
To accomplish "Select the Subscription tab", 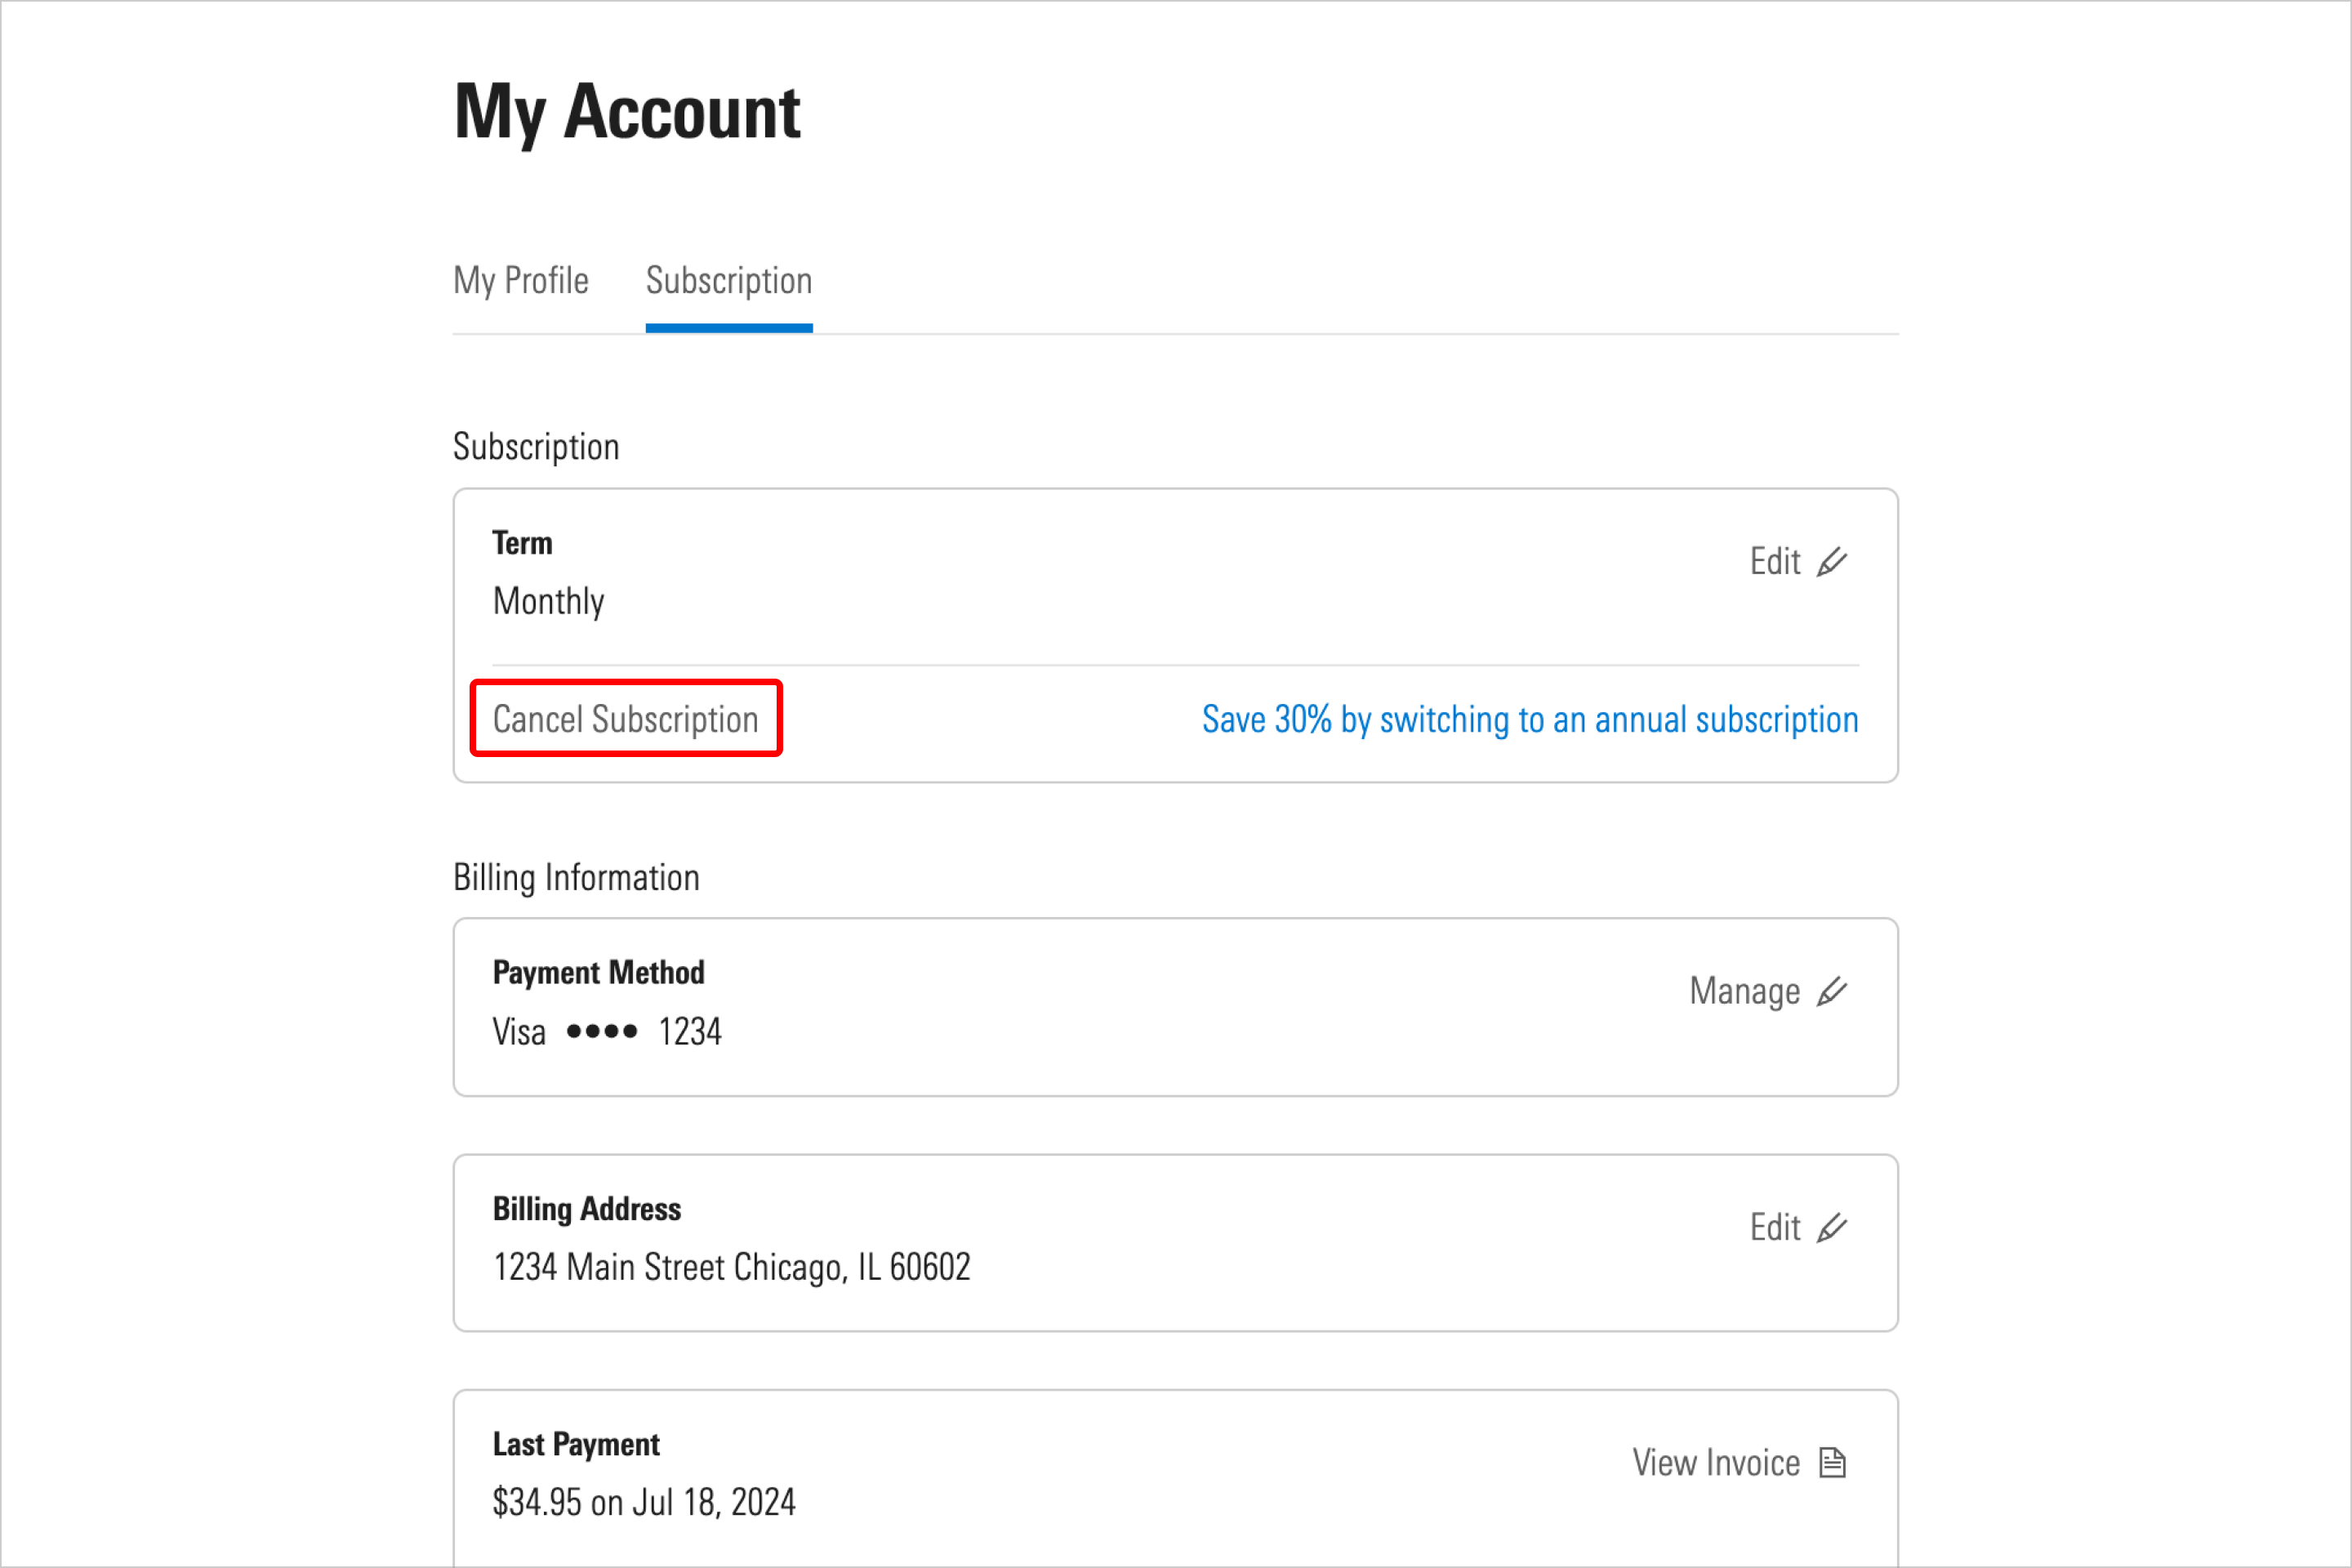I will coord(729,281).
